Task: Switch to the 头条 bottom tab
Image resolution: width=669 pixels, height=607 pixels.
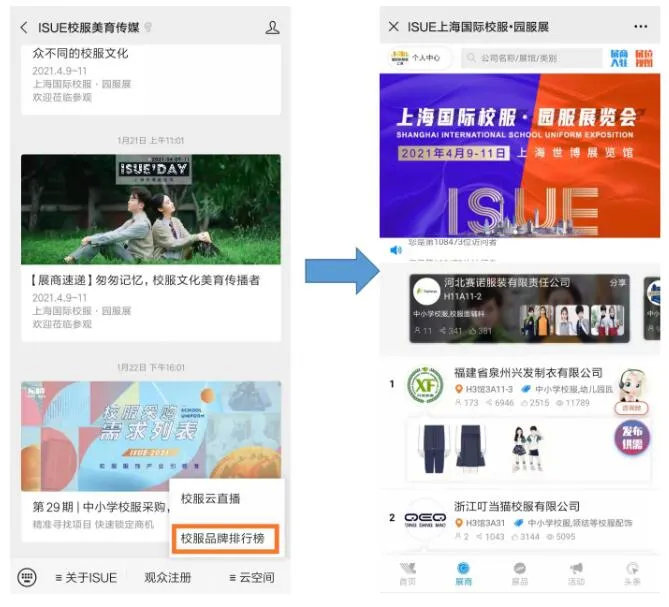Action: [x=632, y=574]
